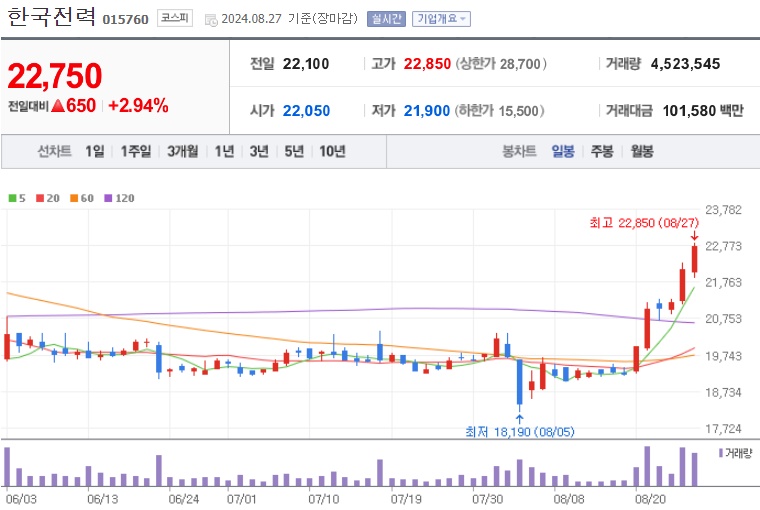Select the 1일 line chart tab

click(x=95, y=151)
